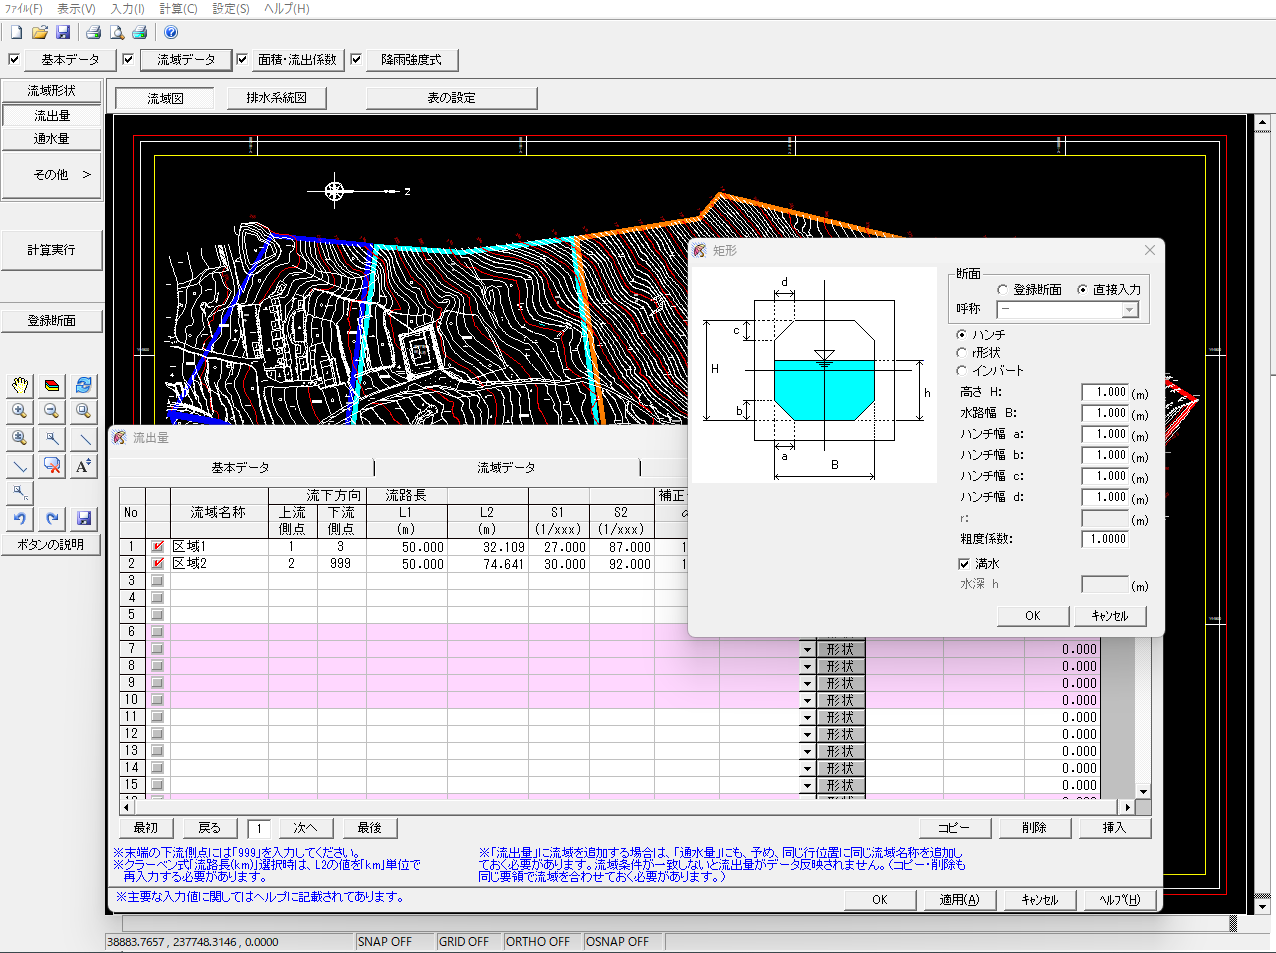Click the 高さ H input field

[x=1104, y=393]
